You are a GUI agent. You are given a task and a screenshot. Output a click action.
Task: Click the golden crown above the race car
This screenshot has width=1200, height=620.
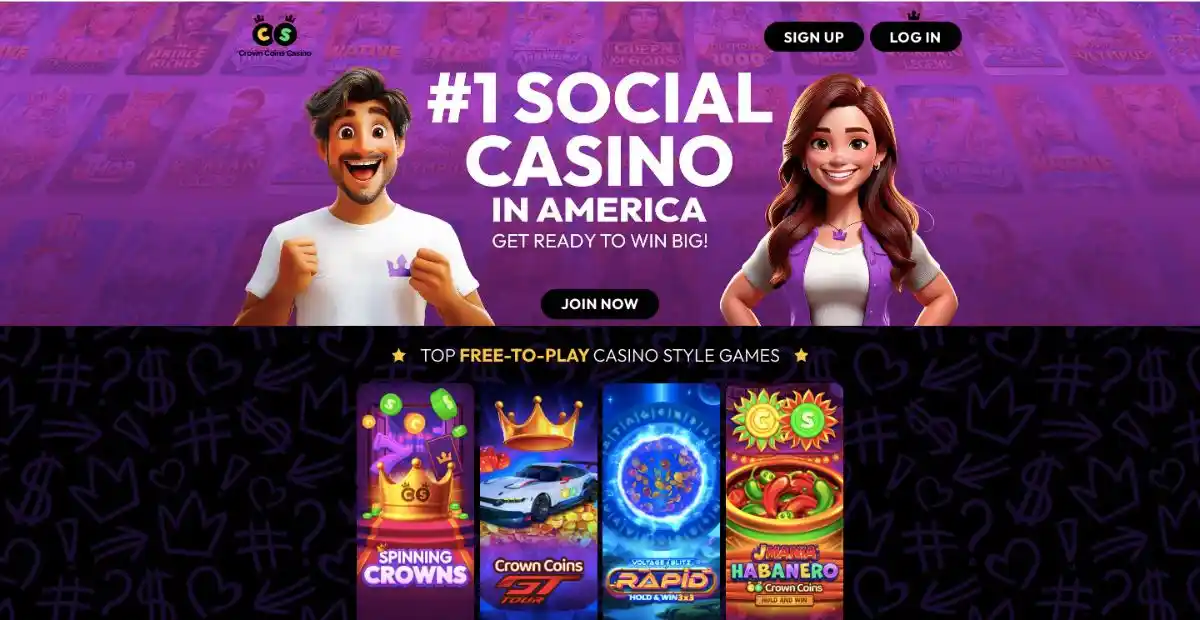pyautogui.click(x=538, y=422)
